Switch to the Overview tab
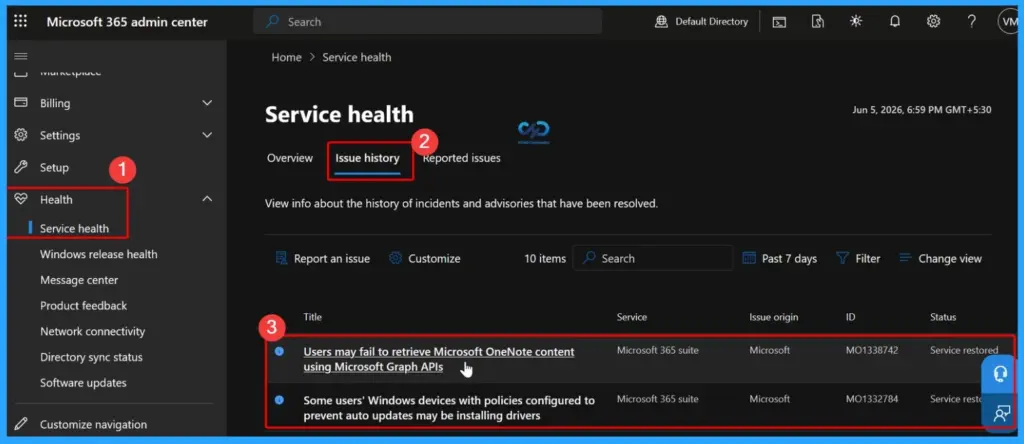 pyautogui.click(x=290, y=158)
